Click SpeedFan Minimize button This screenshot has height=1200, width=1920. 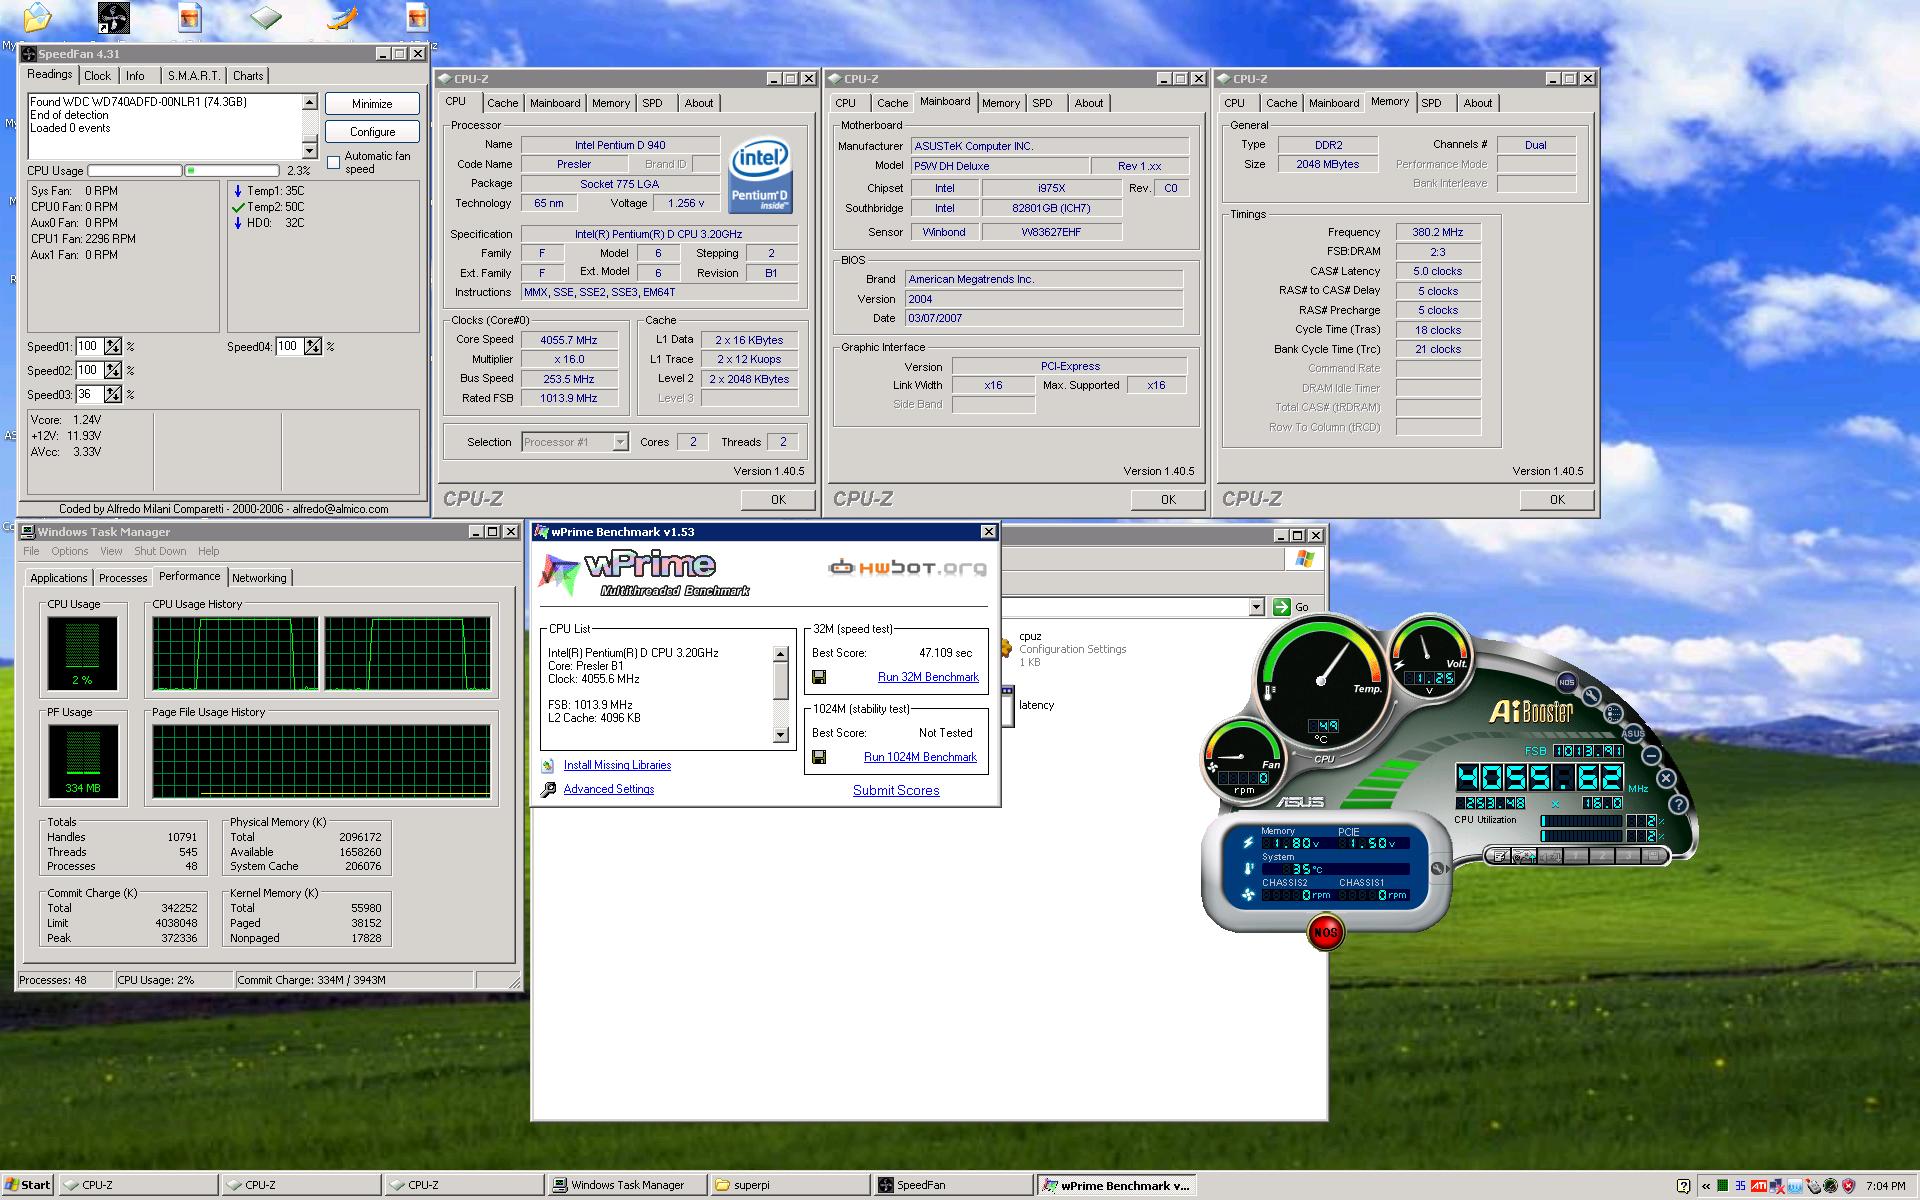tap(372, 104)
